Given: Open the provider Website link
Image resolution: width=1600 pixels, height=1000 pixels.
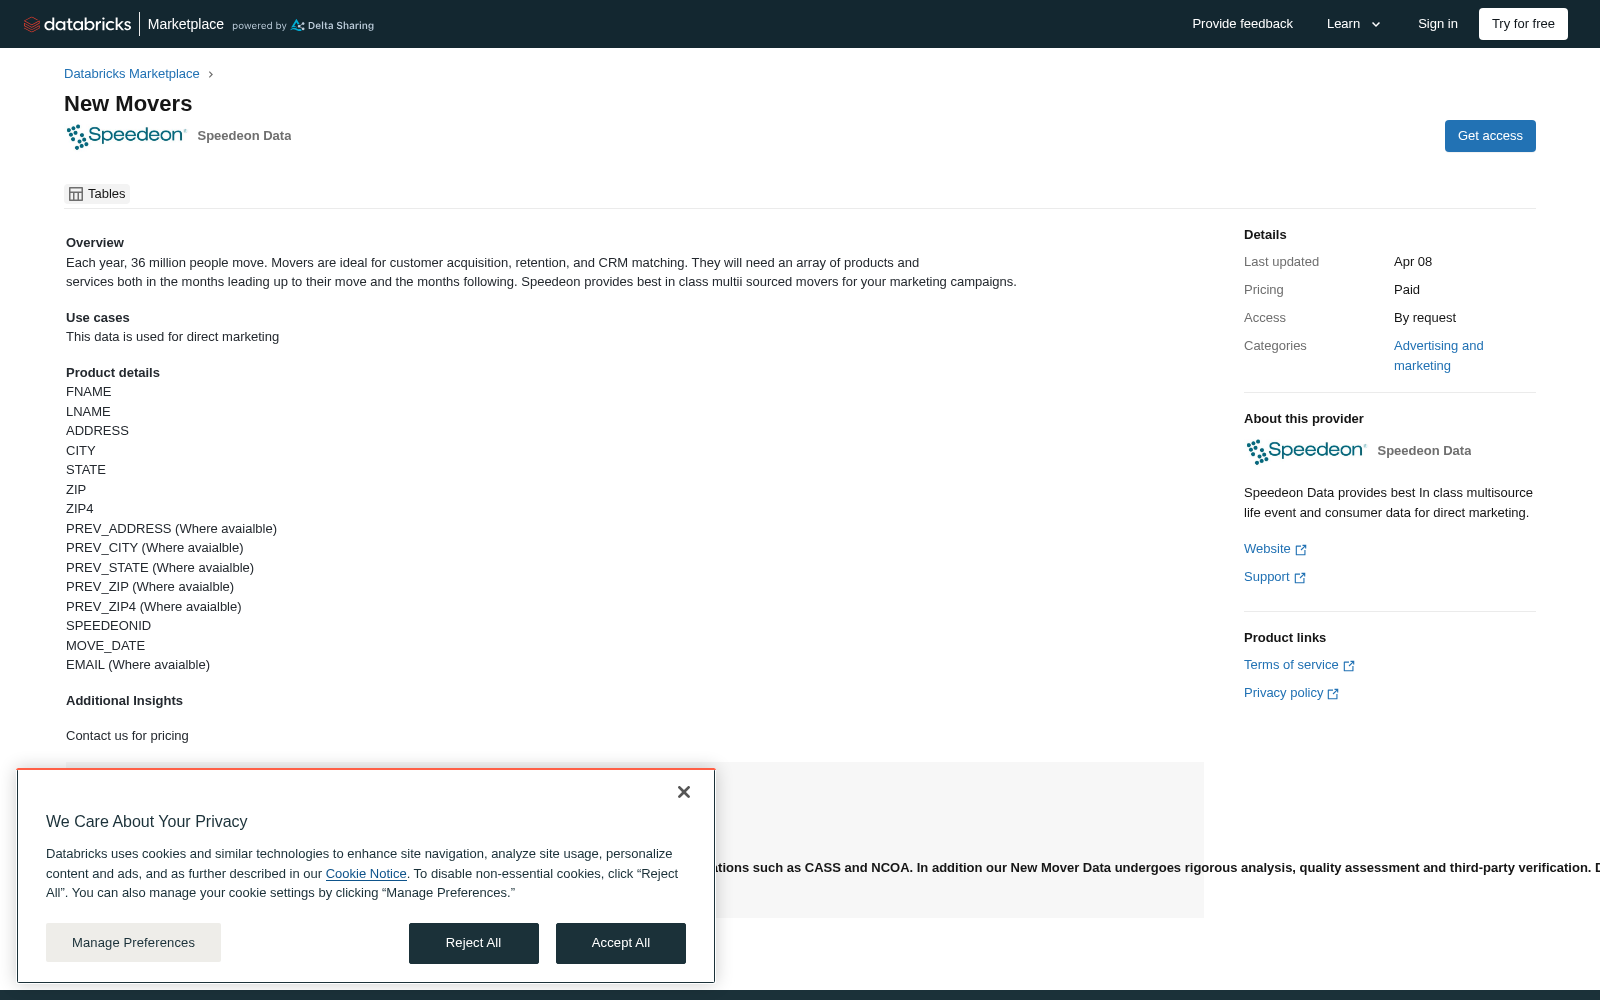Looking at the screenshot, I should click(x=1267, y=549).
